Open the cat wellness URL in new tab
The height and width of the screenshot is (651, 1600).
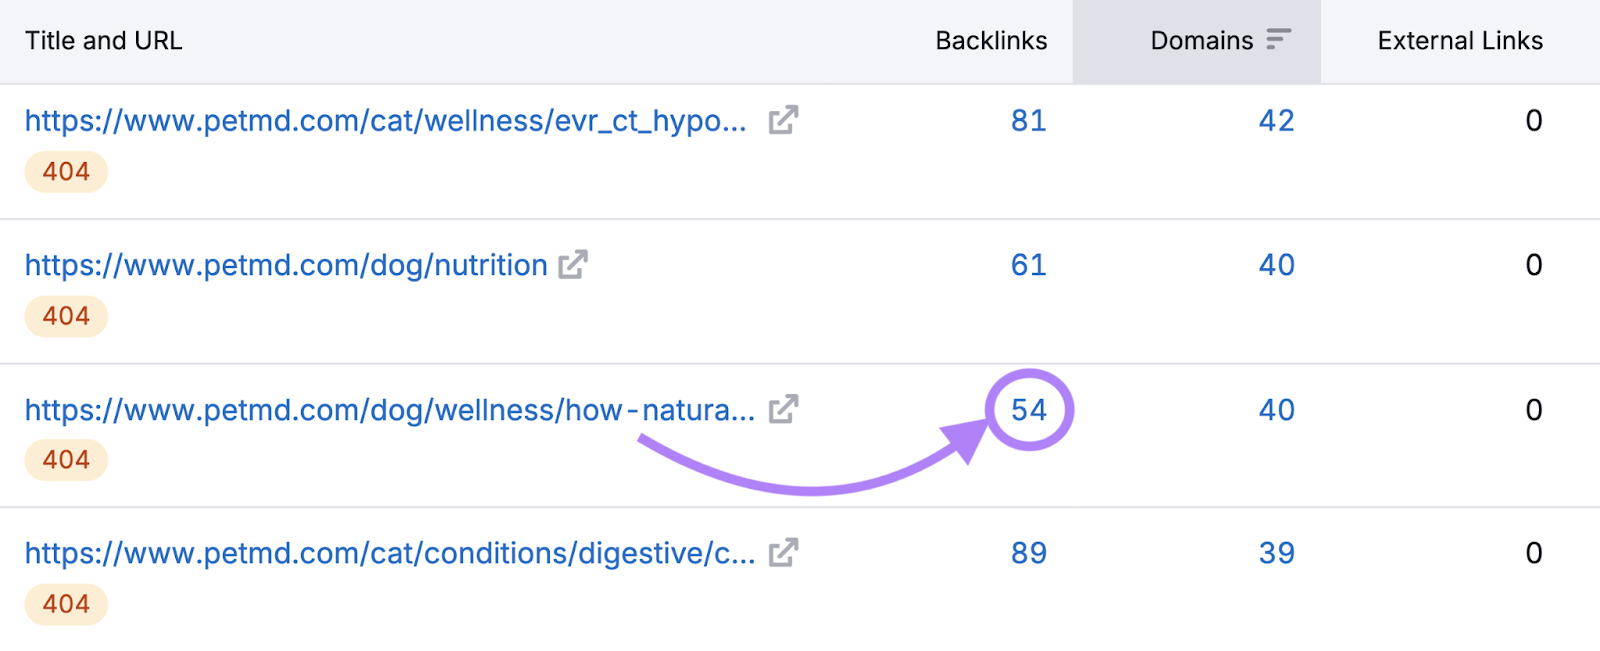[x=783, y=120]
